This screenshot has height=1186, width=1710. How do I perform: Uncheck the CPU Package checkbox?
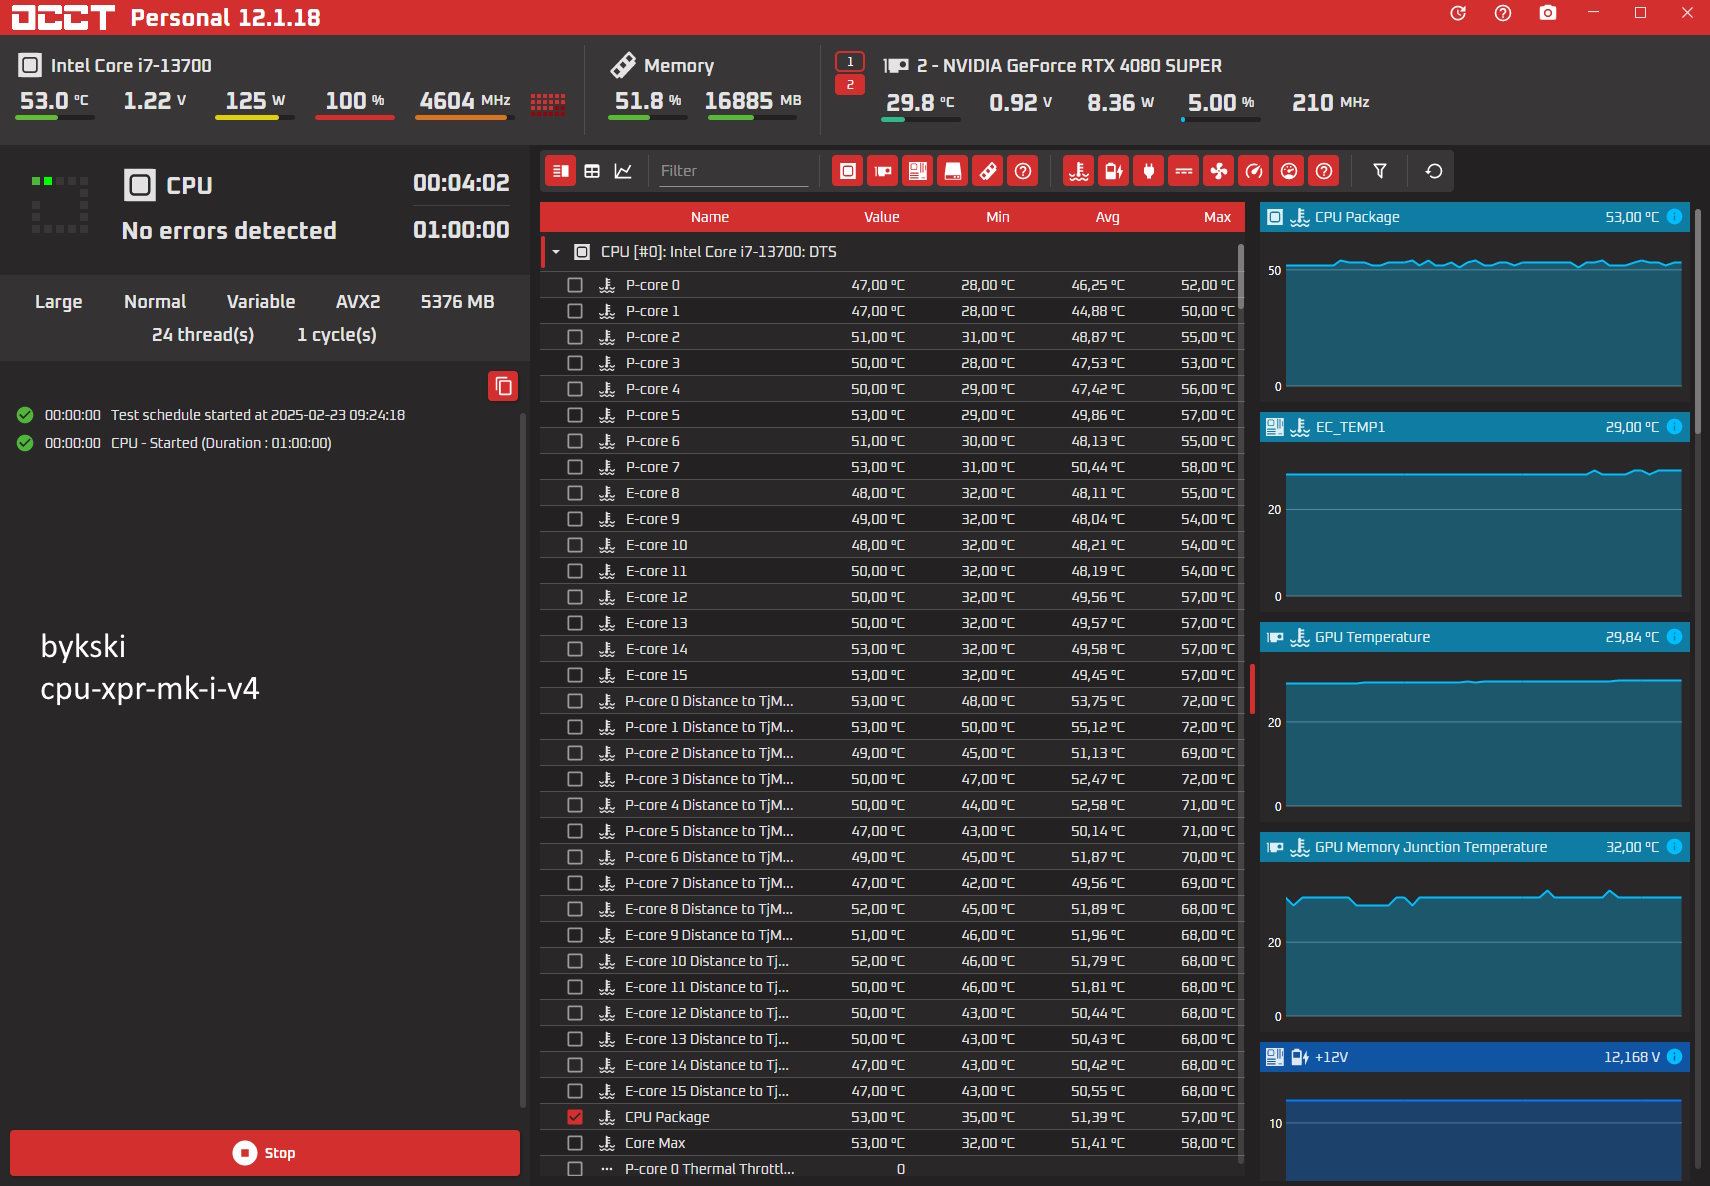(x=575, y=1117)
